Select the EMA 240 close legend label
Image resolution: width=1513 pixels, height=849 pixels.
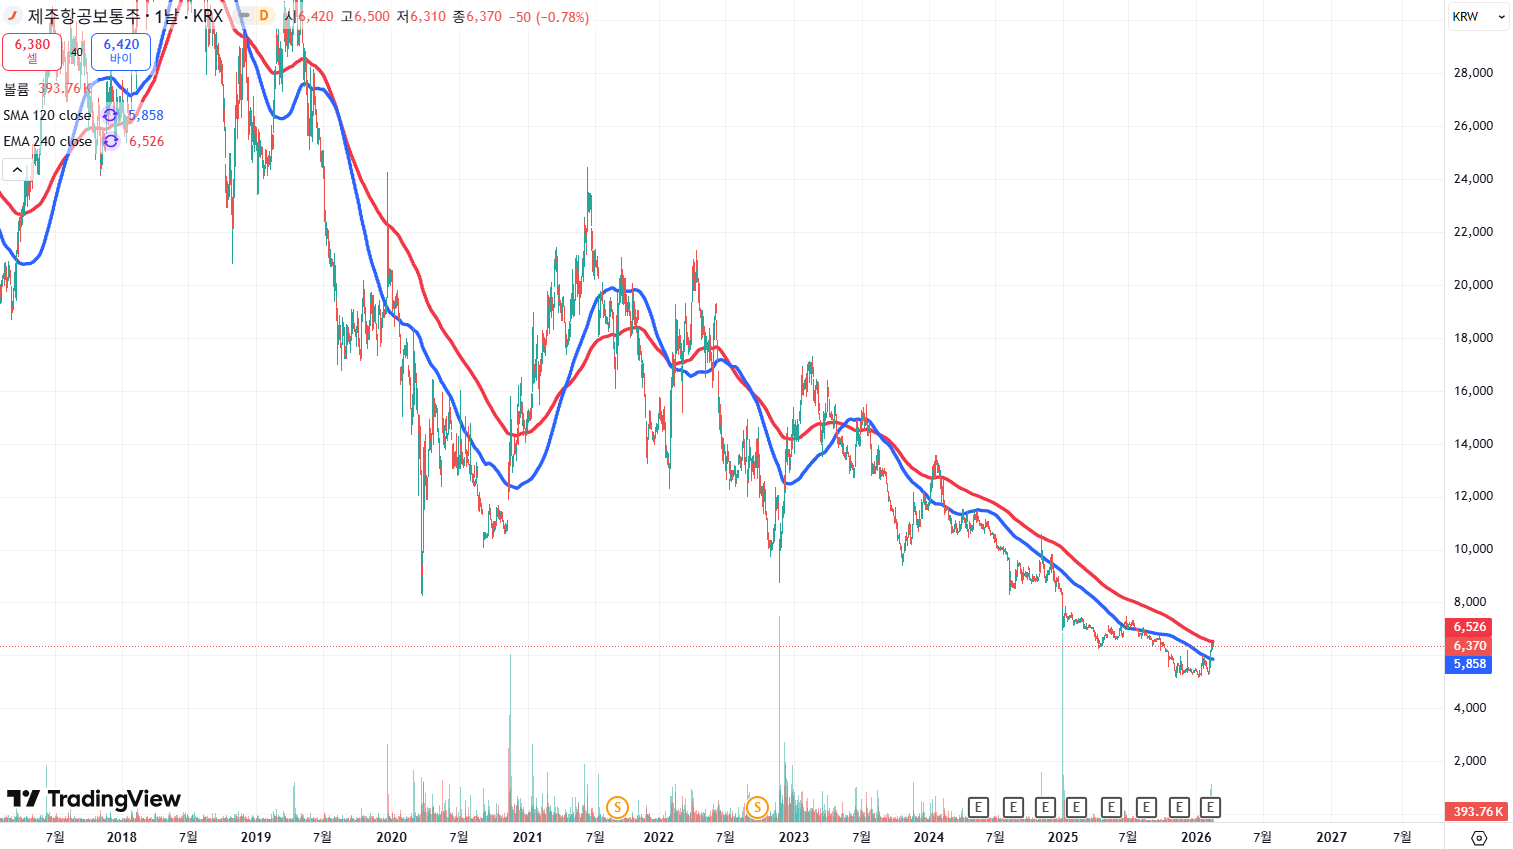click(x=47, y=141)
